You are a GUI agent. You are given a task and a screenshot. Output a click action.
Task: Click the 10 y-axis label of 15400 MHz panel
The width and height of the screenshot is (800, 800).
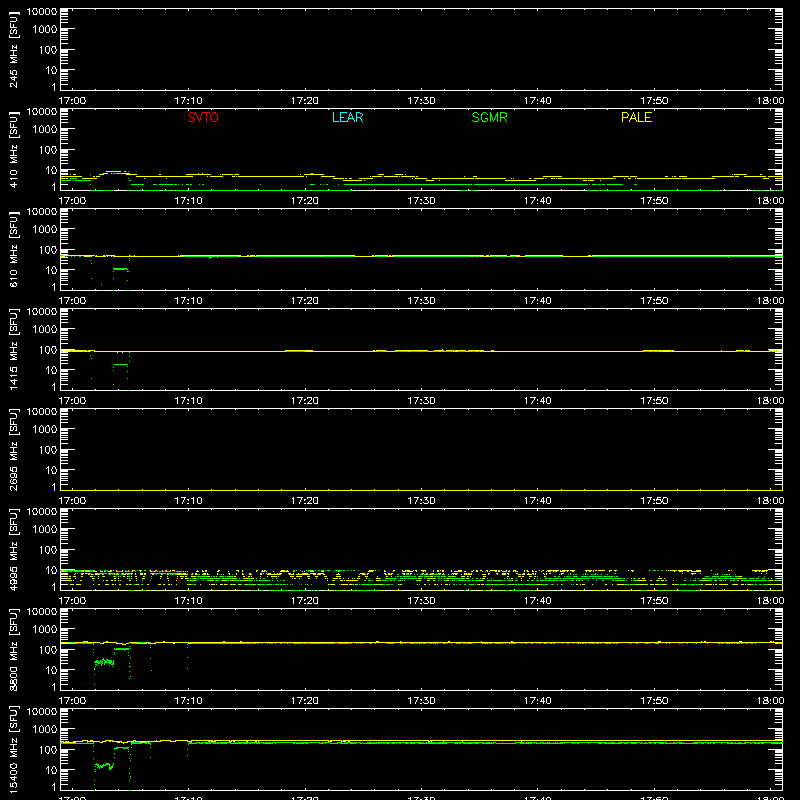click(x=51, y=770)
